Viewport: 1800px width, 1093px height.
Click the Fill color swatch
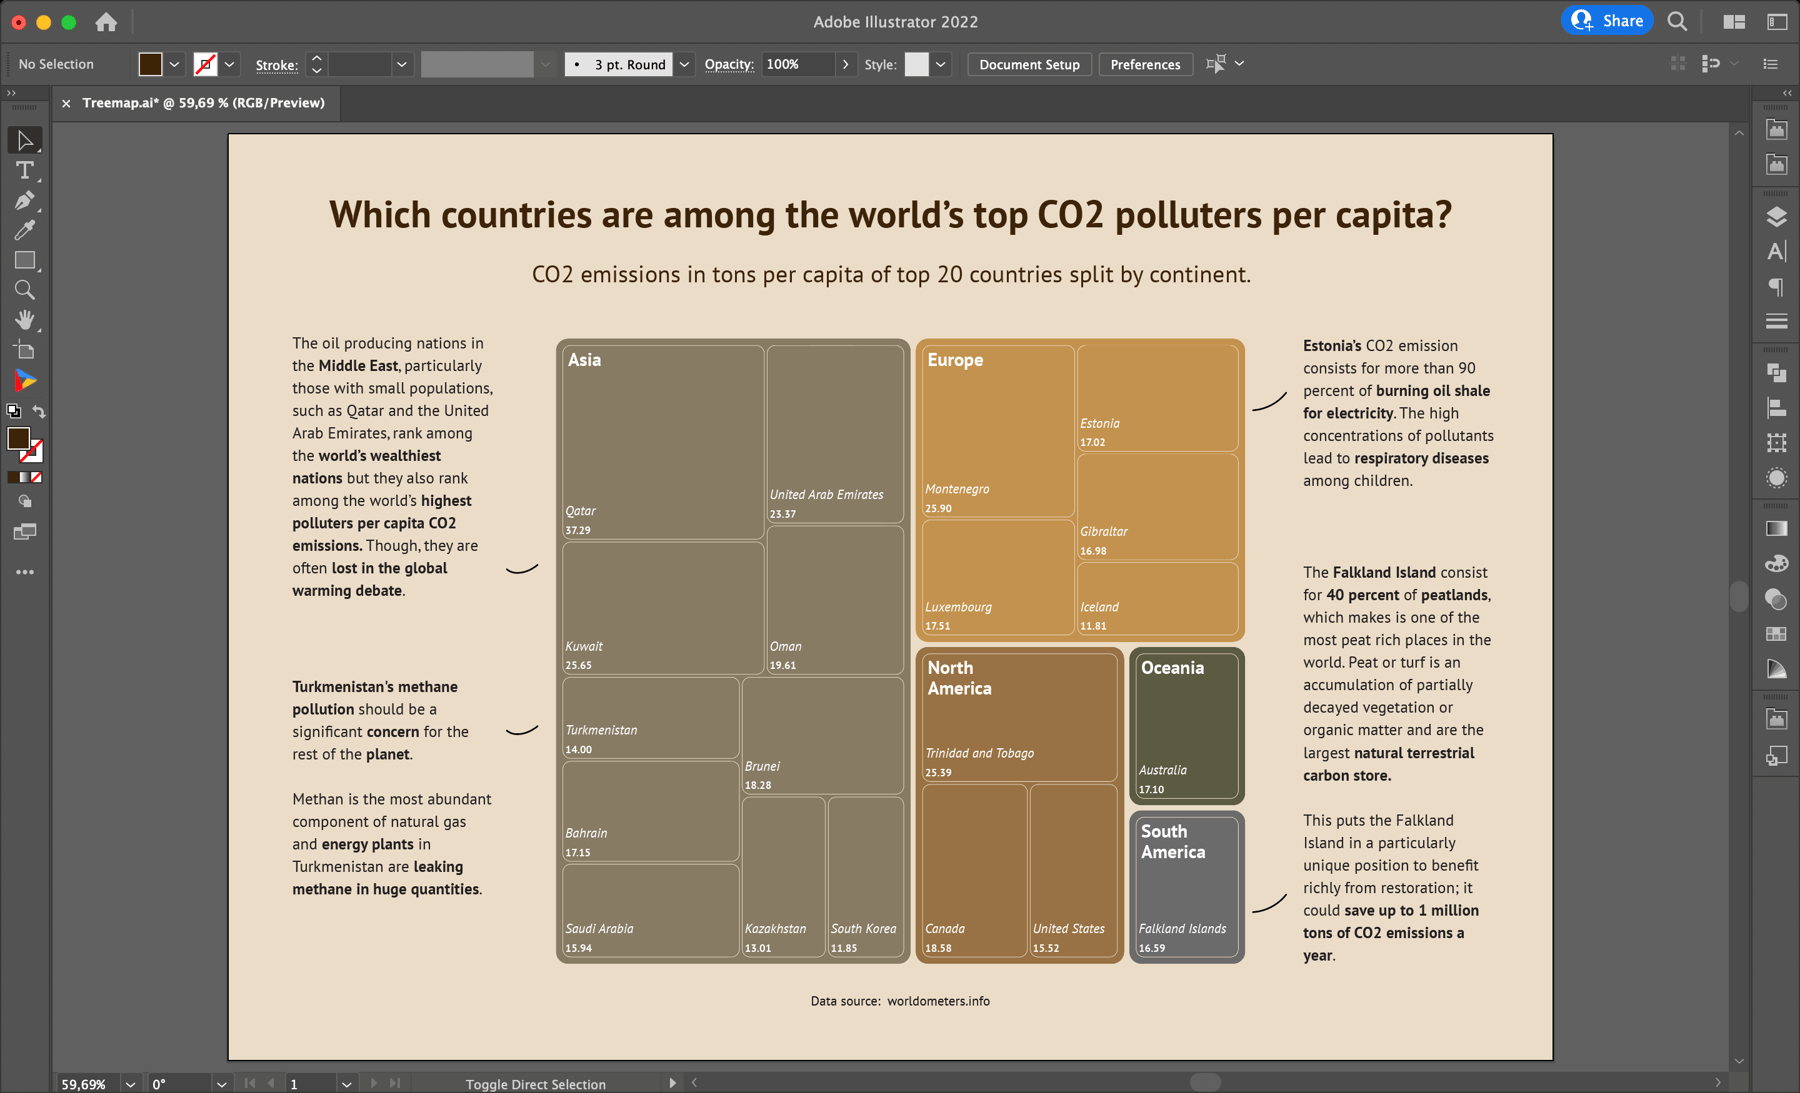(x=150, y=64)
